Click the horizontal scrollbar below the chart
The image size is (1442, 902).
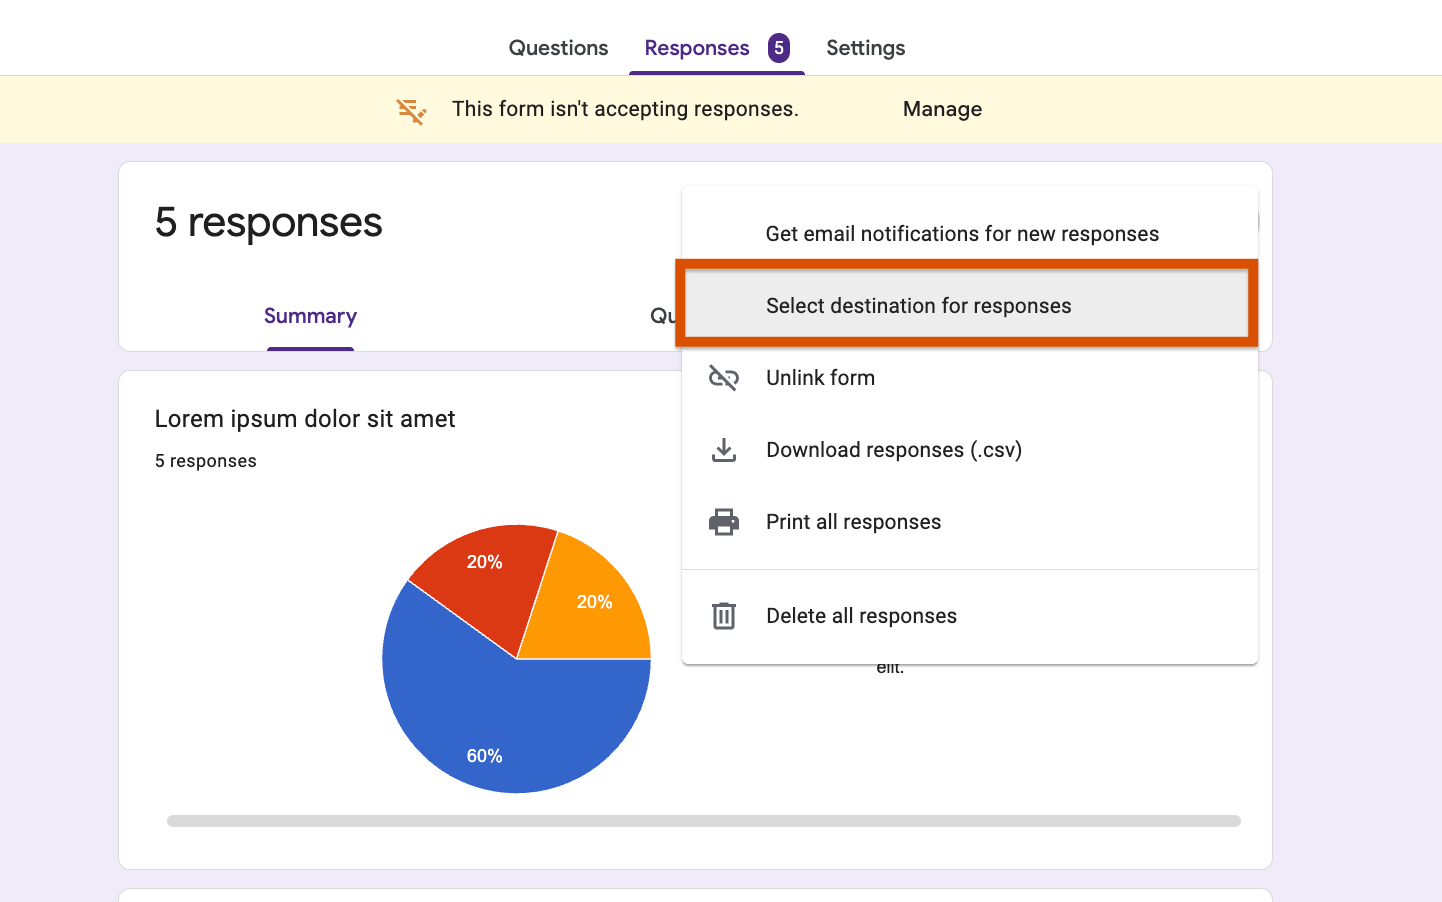tap(703, 820)
